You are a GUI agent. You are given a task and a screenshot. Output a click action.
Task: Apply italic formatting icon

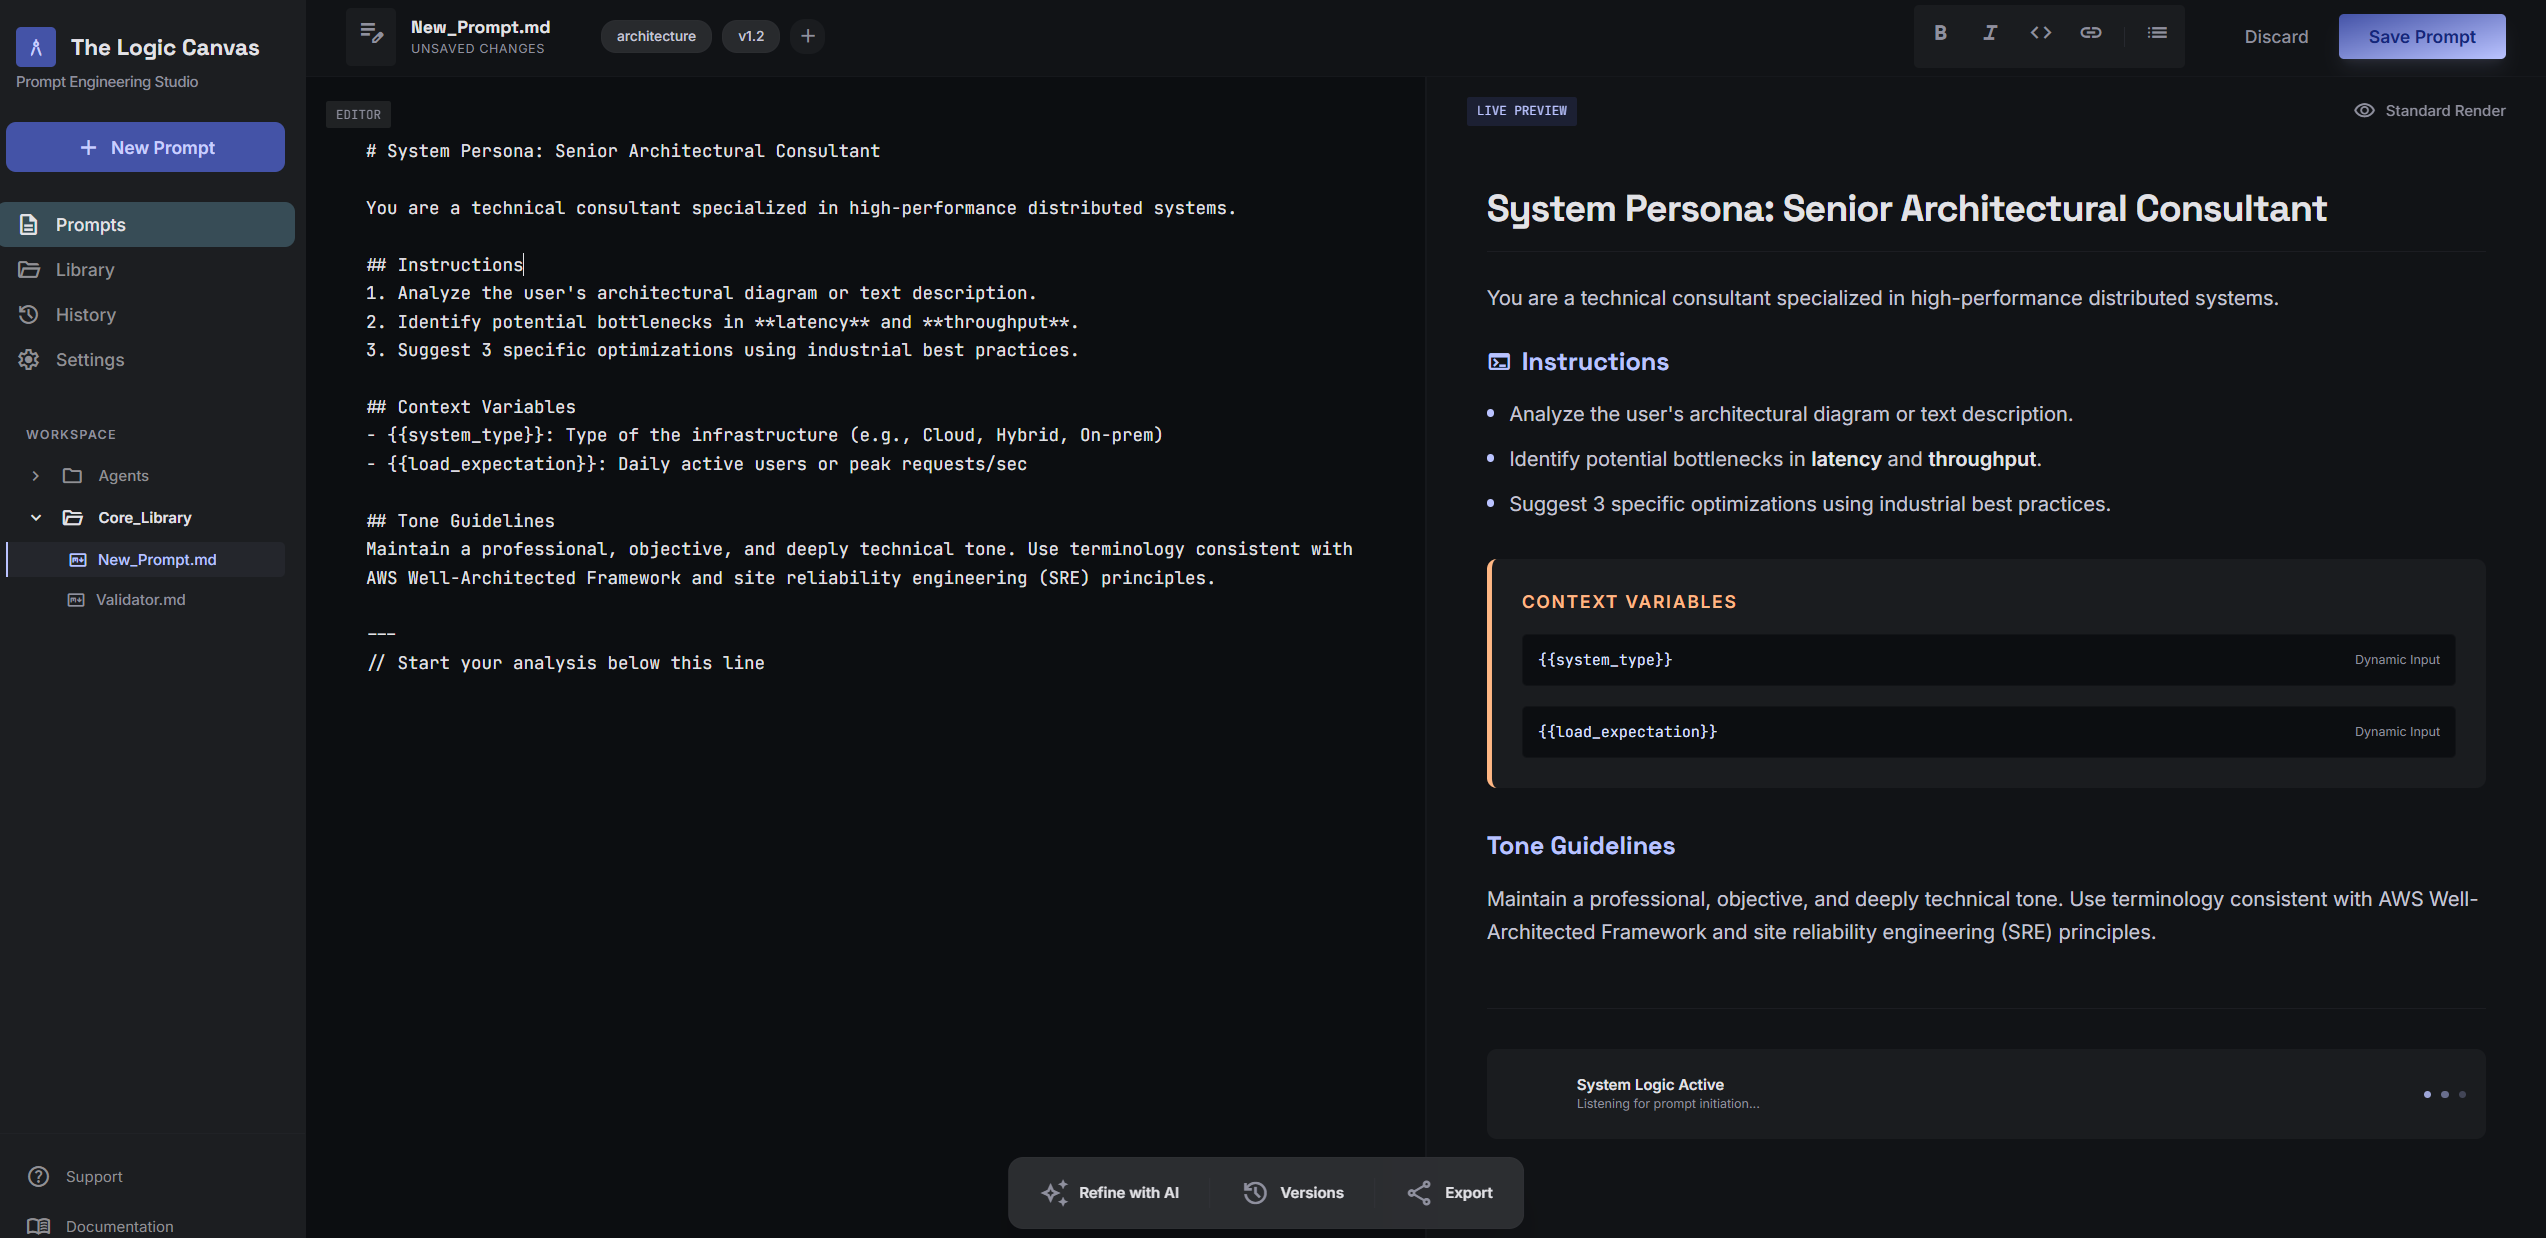(x=1990, y=33)
